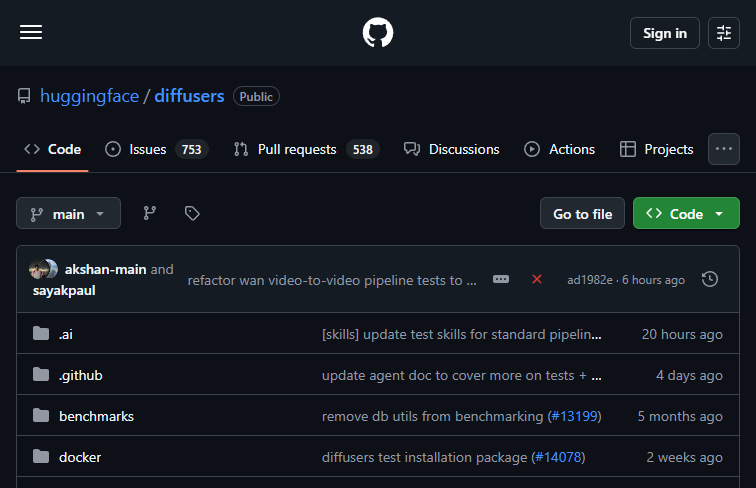The width and height of the screenshot is (756, 488).
Task: Click '4 days ago' timestamp
Action: click(689, 375)
